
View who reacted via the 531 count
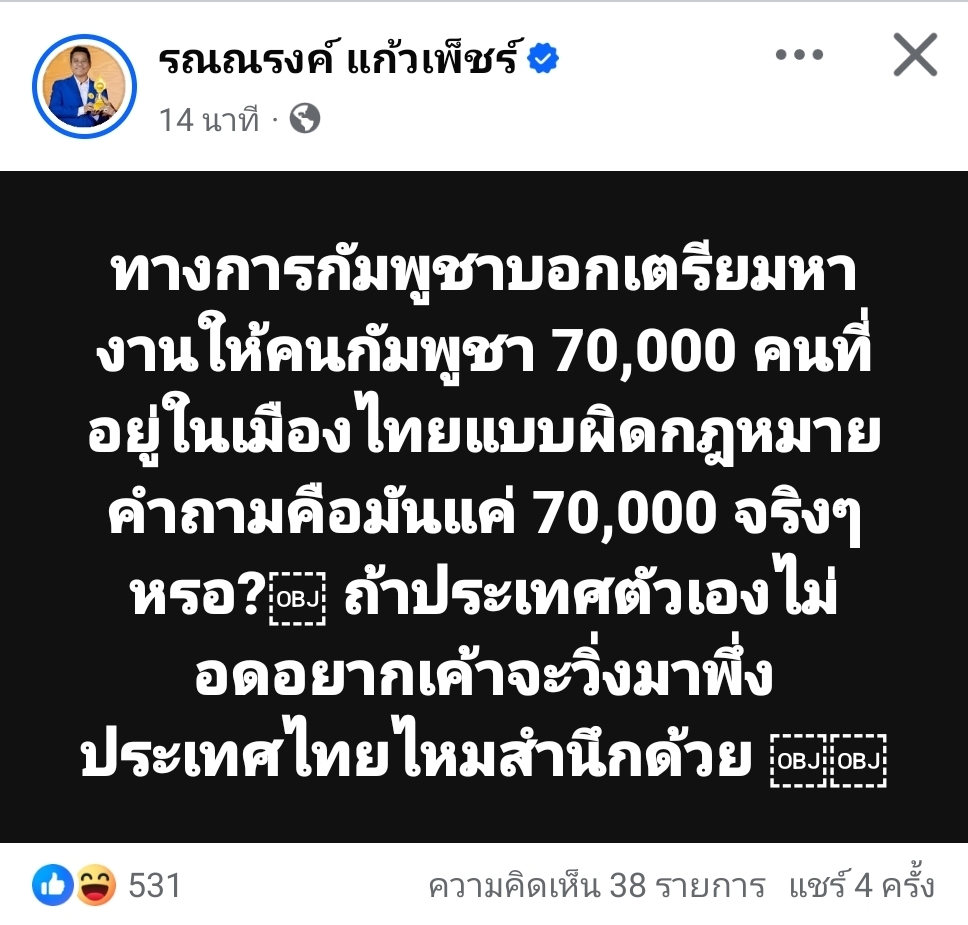[154, 885]
